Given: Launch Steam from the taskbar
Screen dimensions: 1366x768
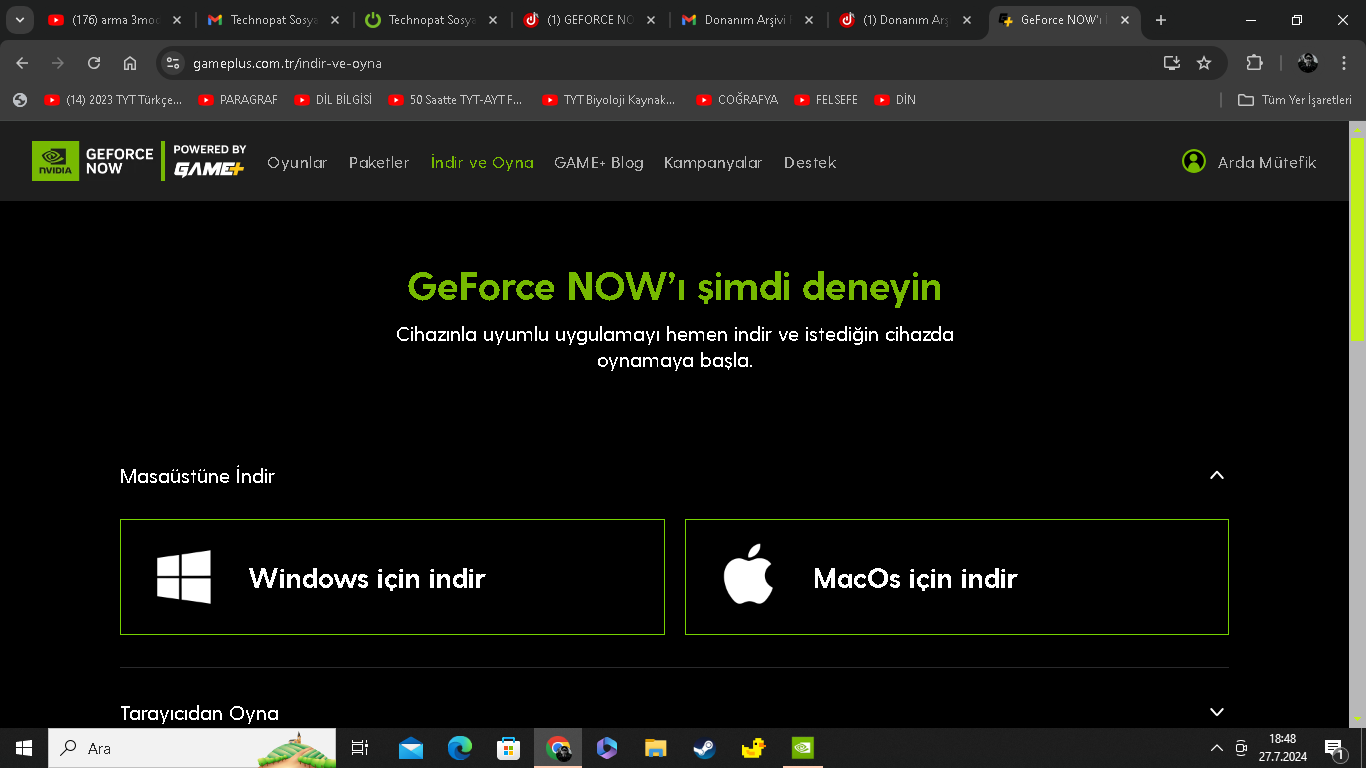Looking at the screenshot, I should click(x=705, y=748).
